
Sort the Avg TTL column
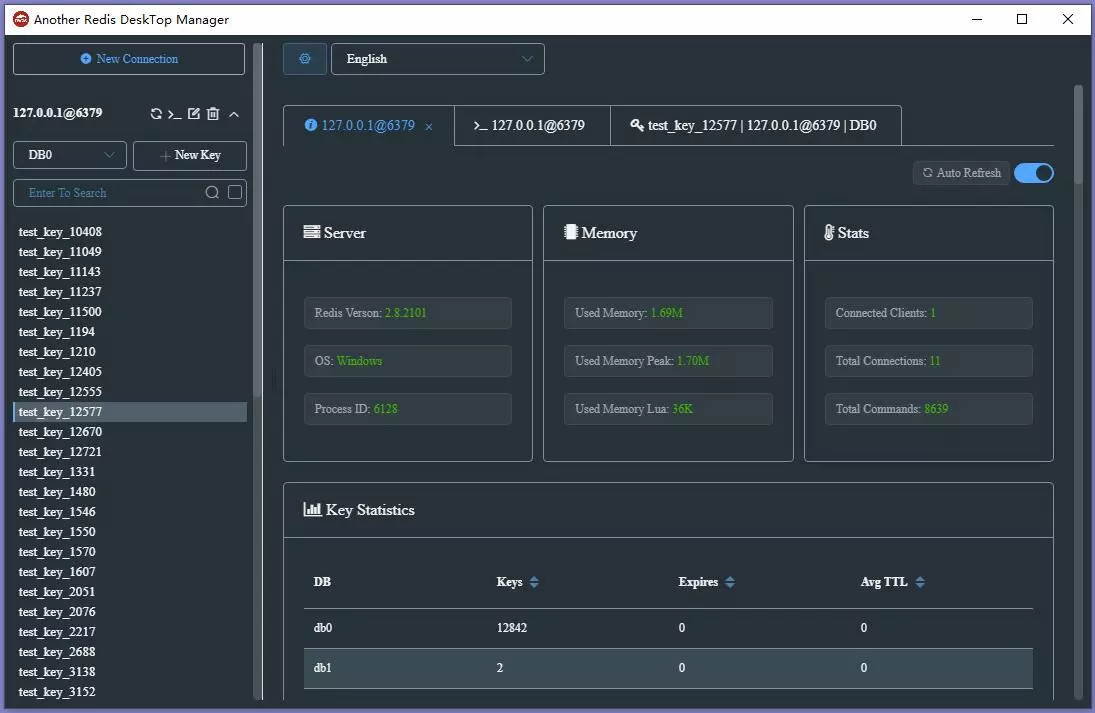919,581
